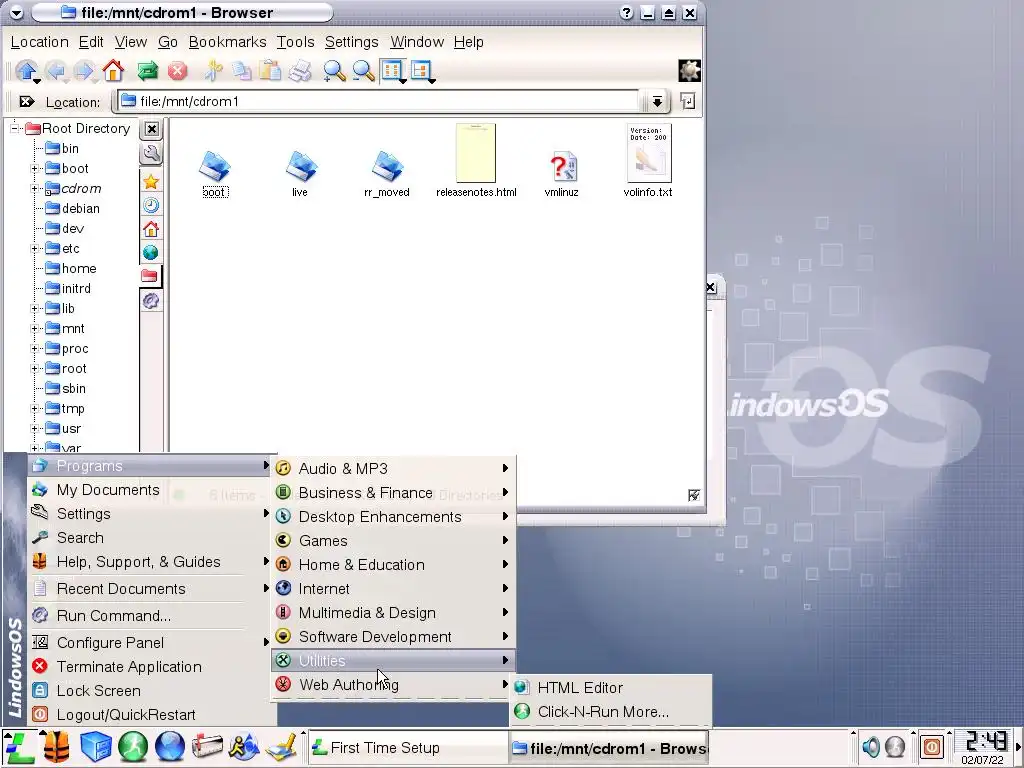The height and width of the screenshot is (768, 1024).
Task: Open the location history dropdown arrow
Action: coord(657,101)
